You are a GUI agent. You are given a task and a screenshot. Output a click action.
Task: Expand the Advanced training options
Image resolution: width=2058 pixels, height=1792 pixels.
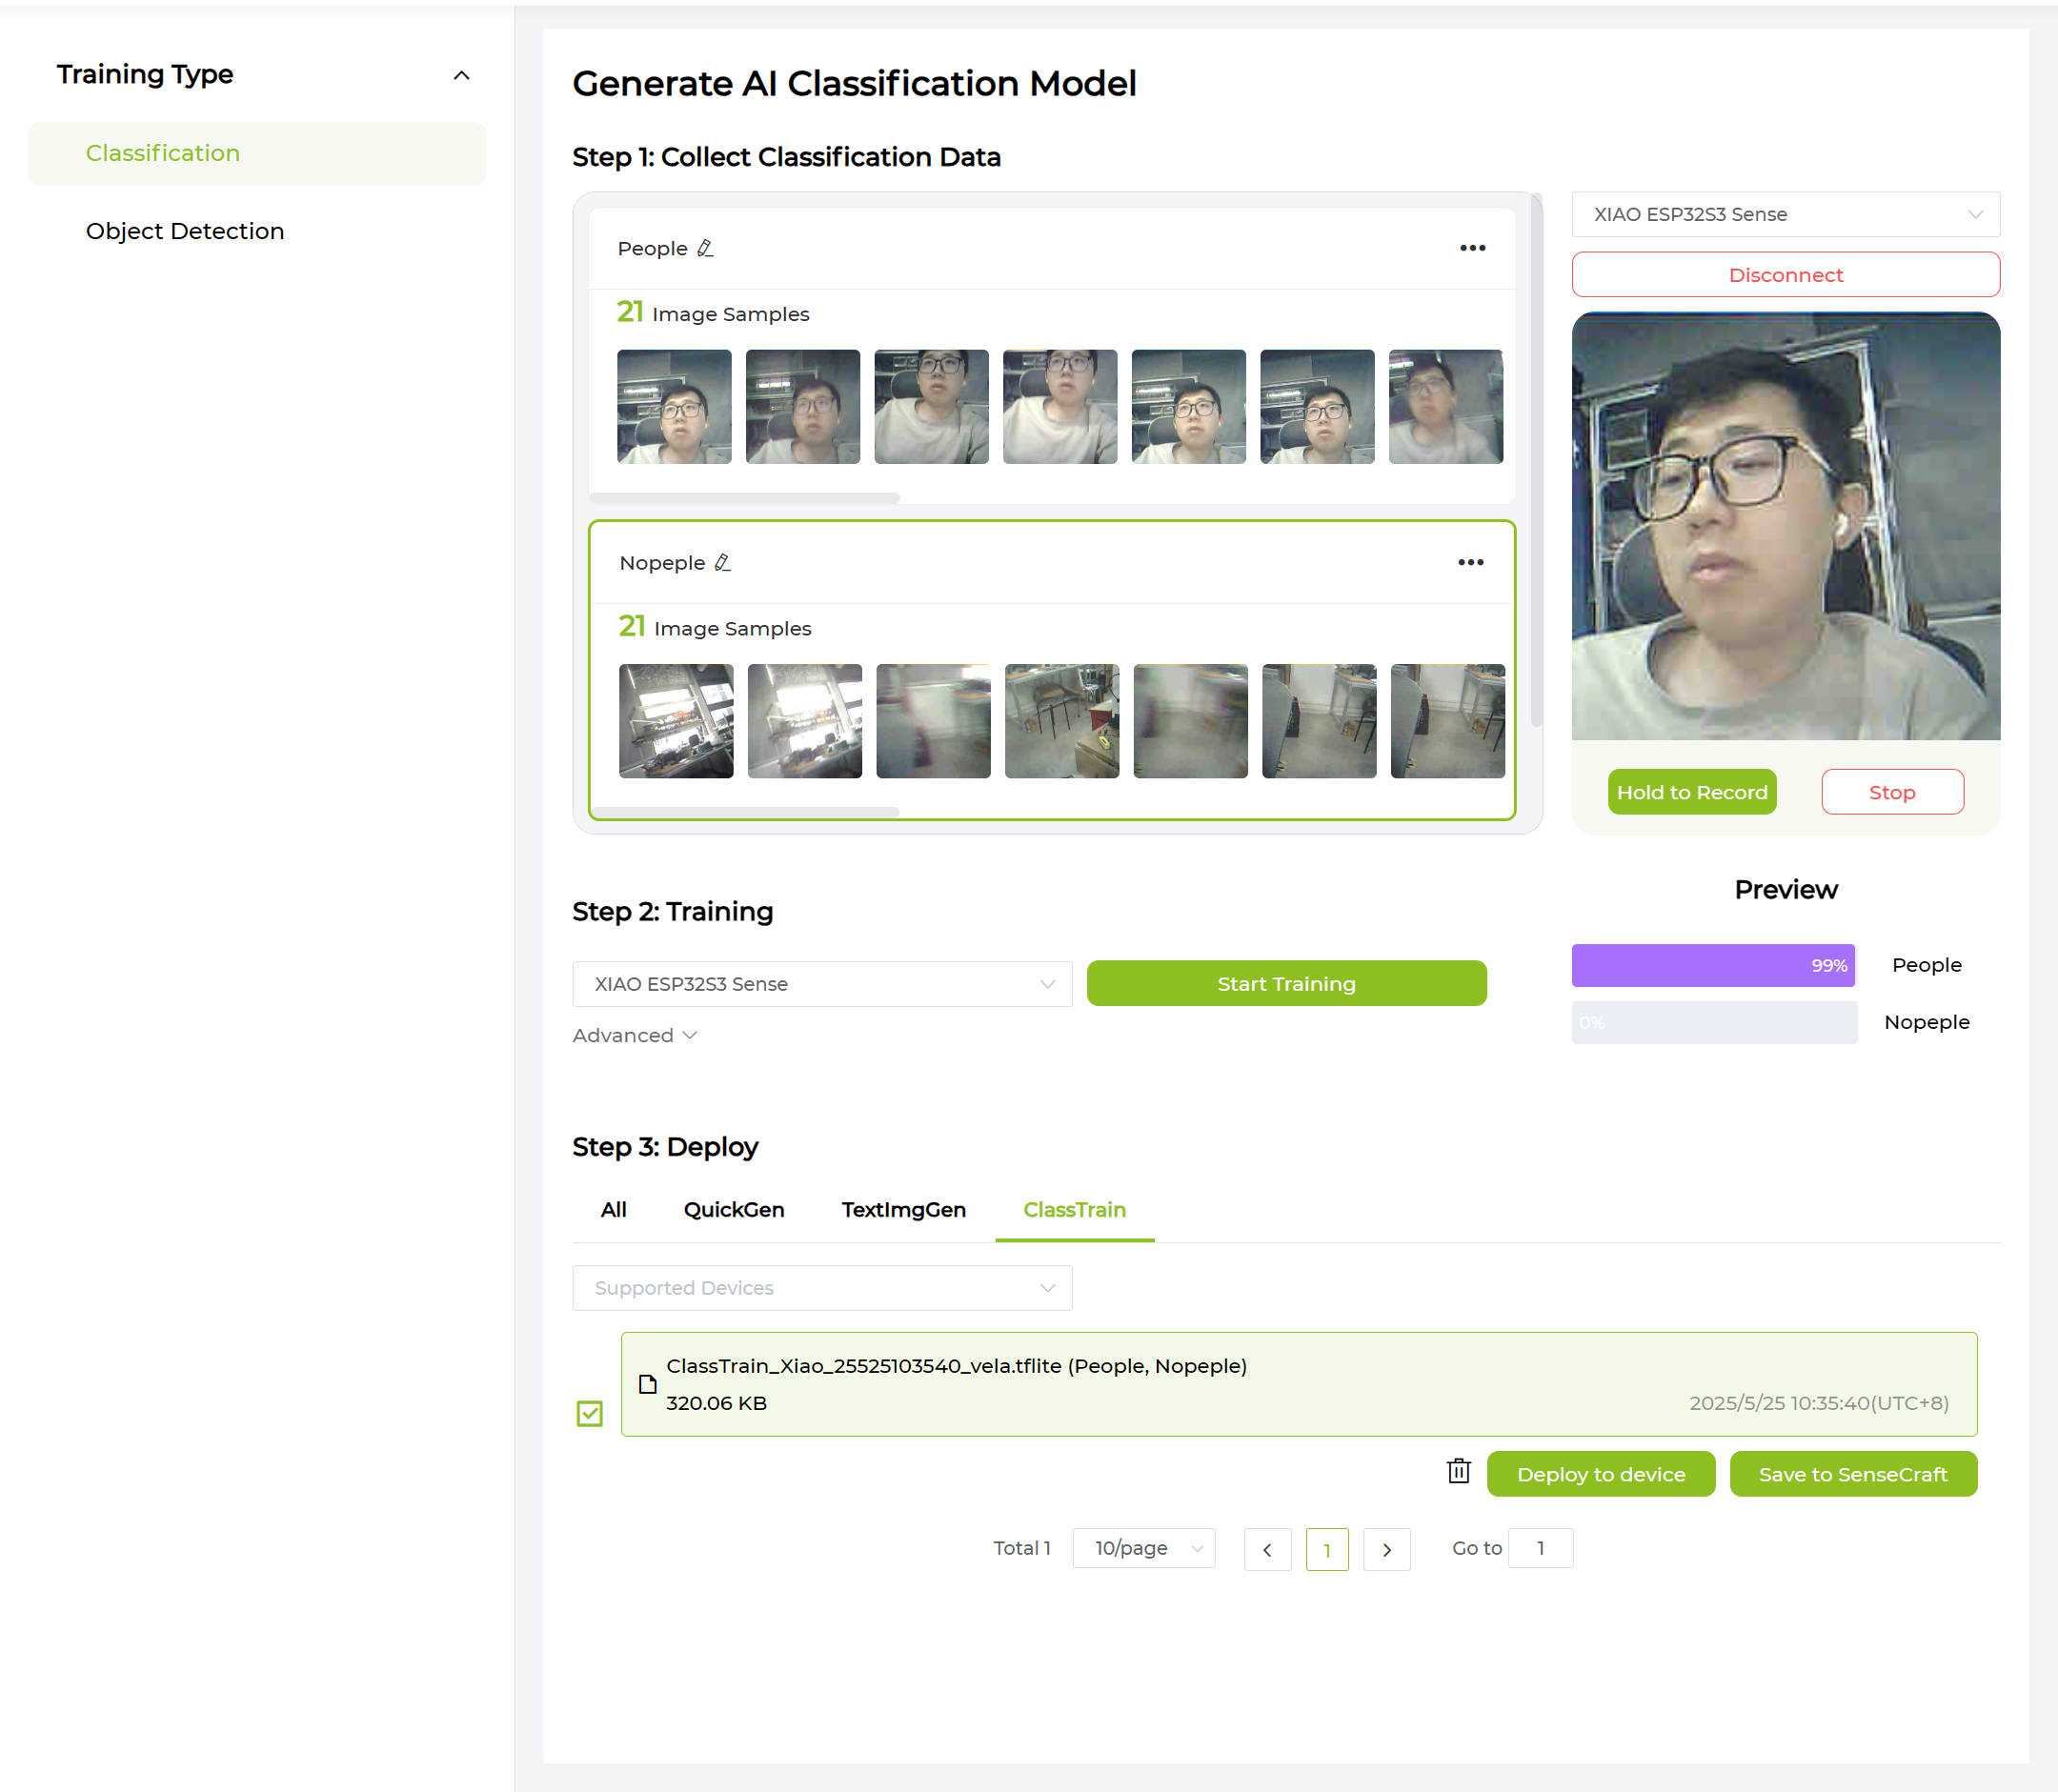click(x=634, y=1036)
